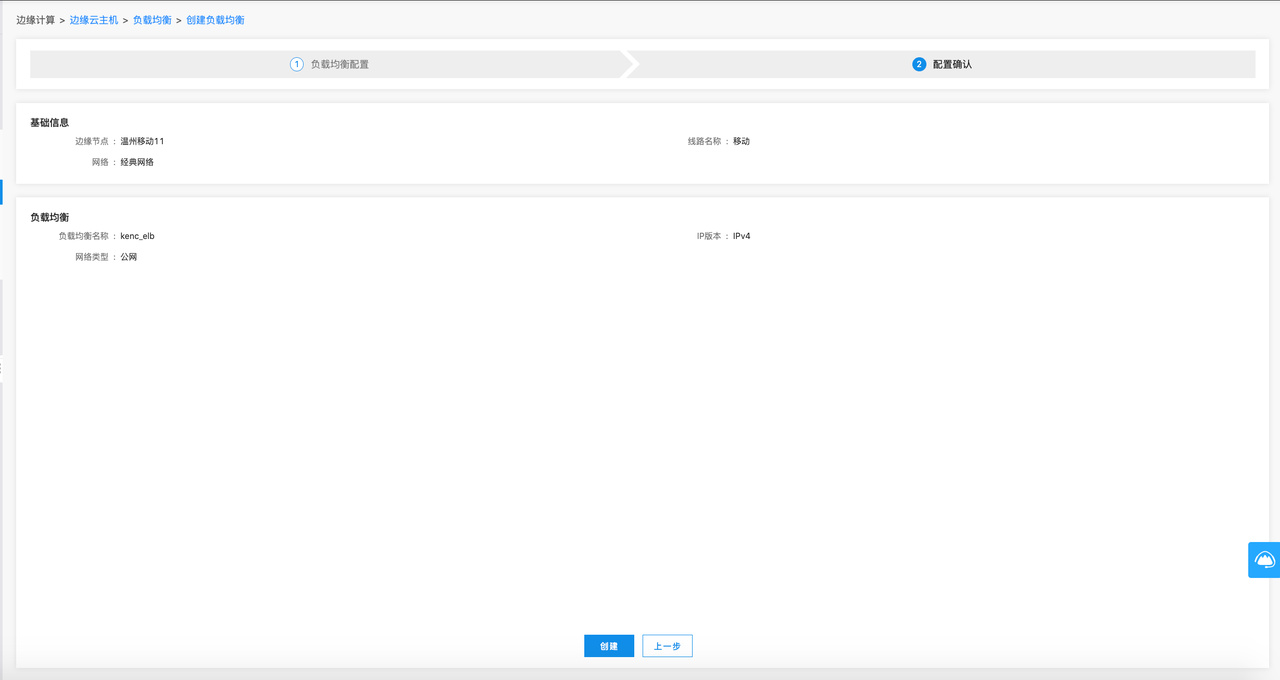Go back with 上一步 button
Image resolution: width=1280 pixels, height=680 pixels.
pyautogui.click(x=667, y=646)
